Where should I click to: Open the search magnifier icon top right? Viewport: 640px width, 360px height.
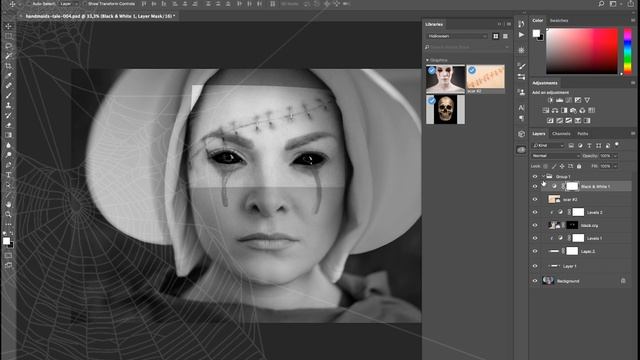click(601, 4)
